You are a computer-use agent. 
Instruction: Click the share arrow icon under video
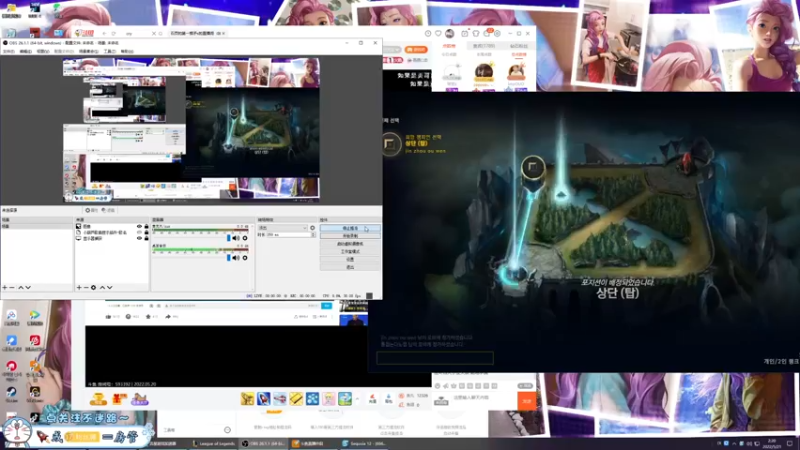[x=168, y=317]
